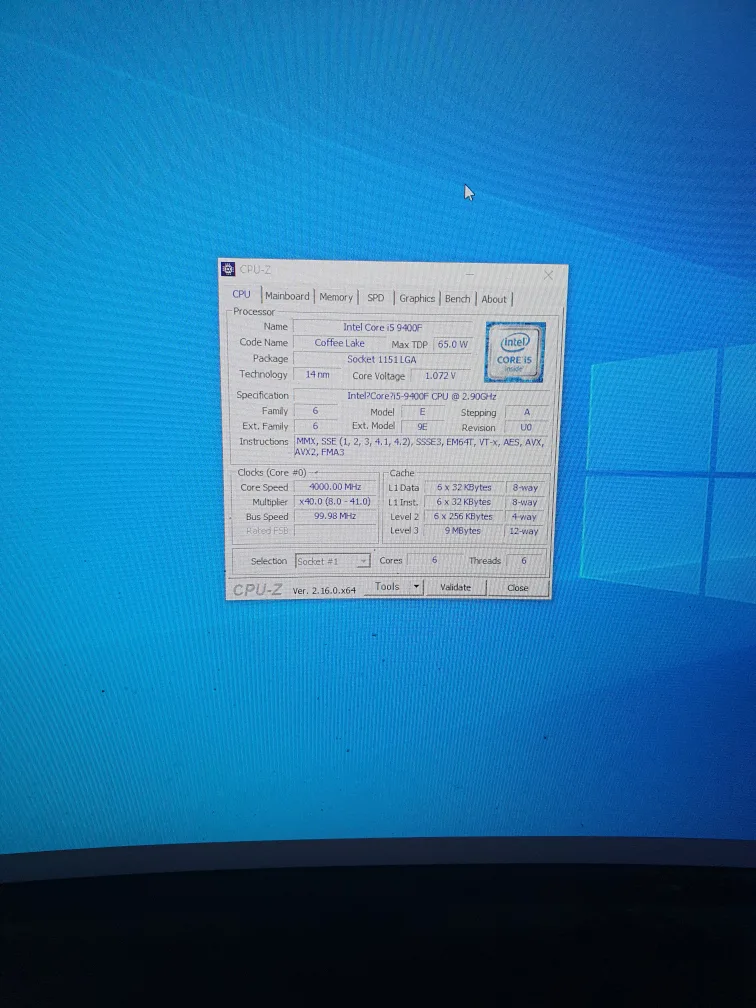Screen dimensions: 756x1008
Task: Open the About tab
Action: [494, 299]
